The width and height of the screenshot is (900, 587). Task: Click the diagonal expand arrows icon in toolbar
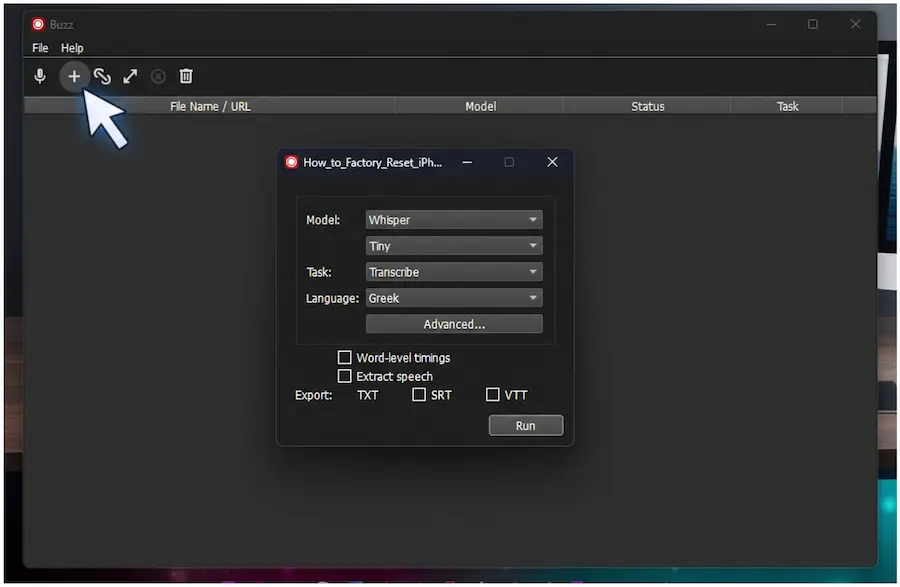tap(130, 76)
